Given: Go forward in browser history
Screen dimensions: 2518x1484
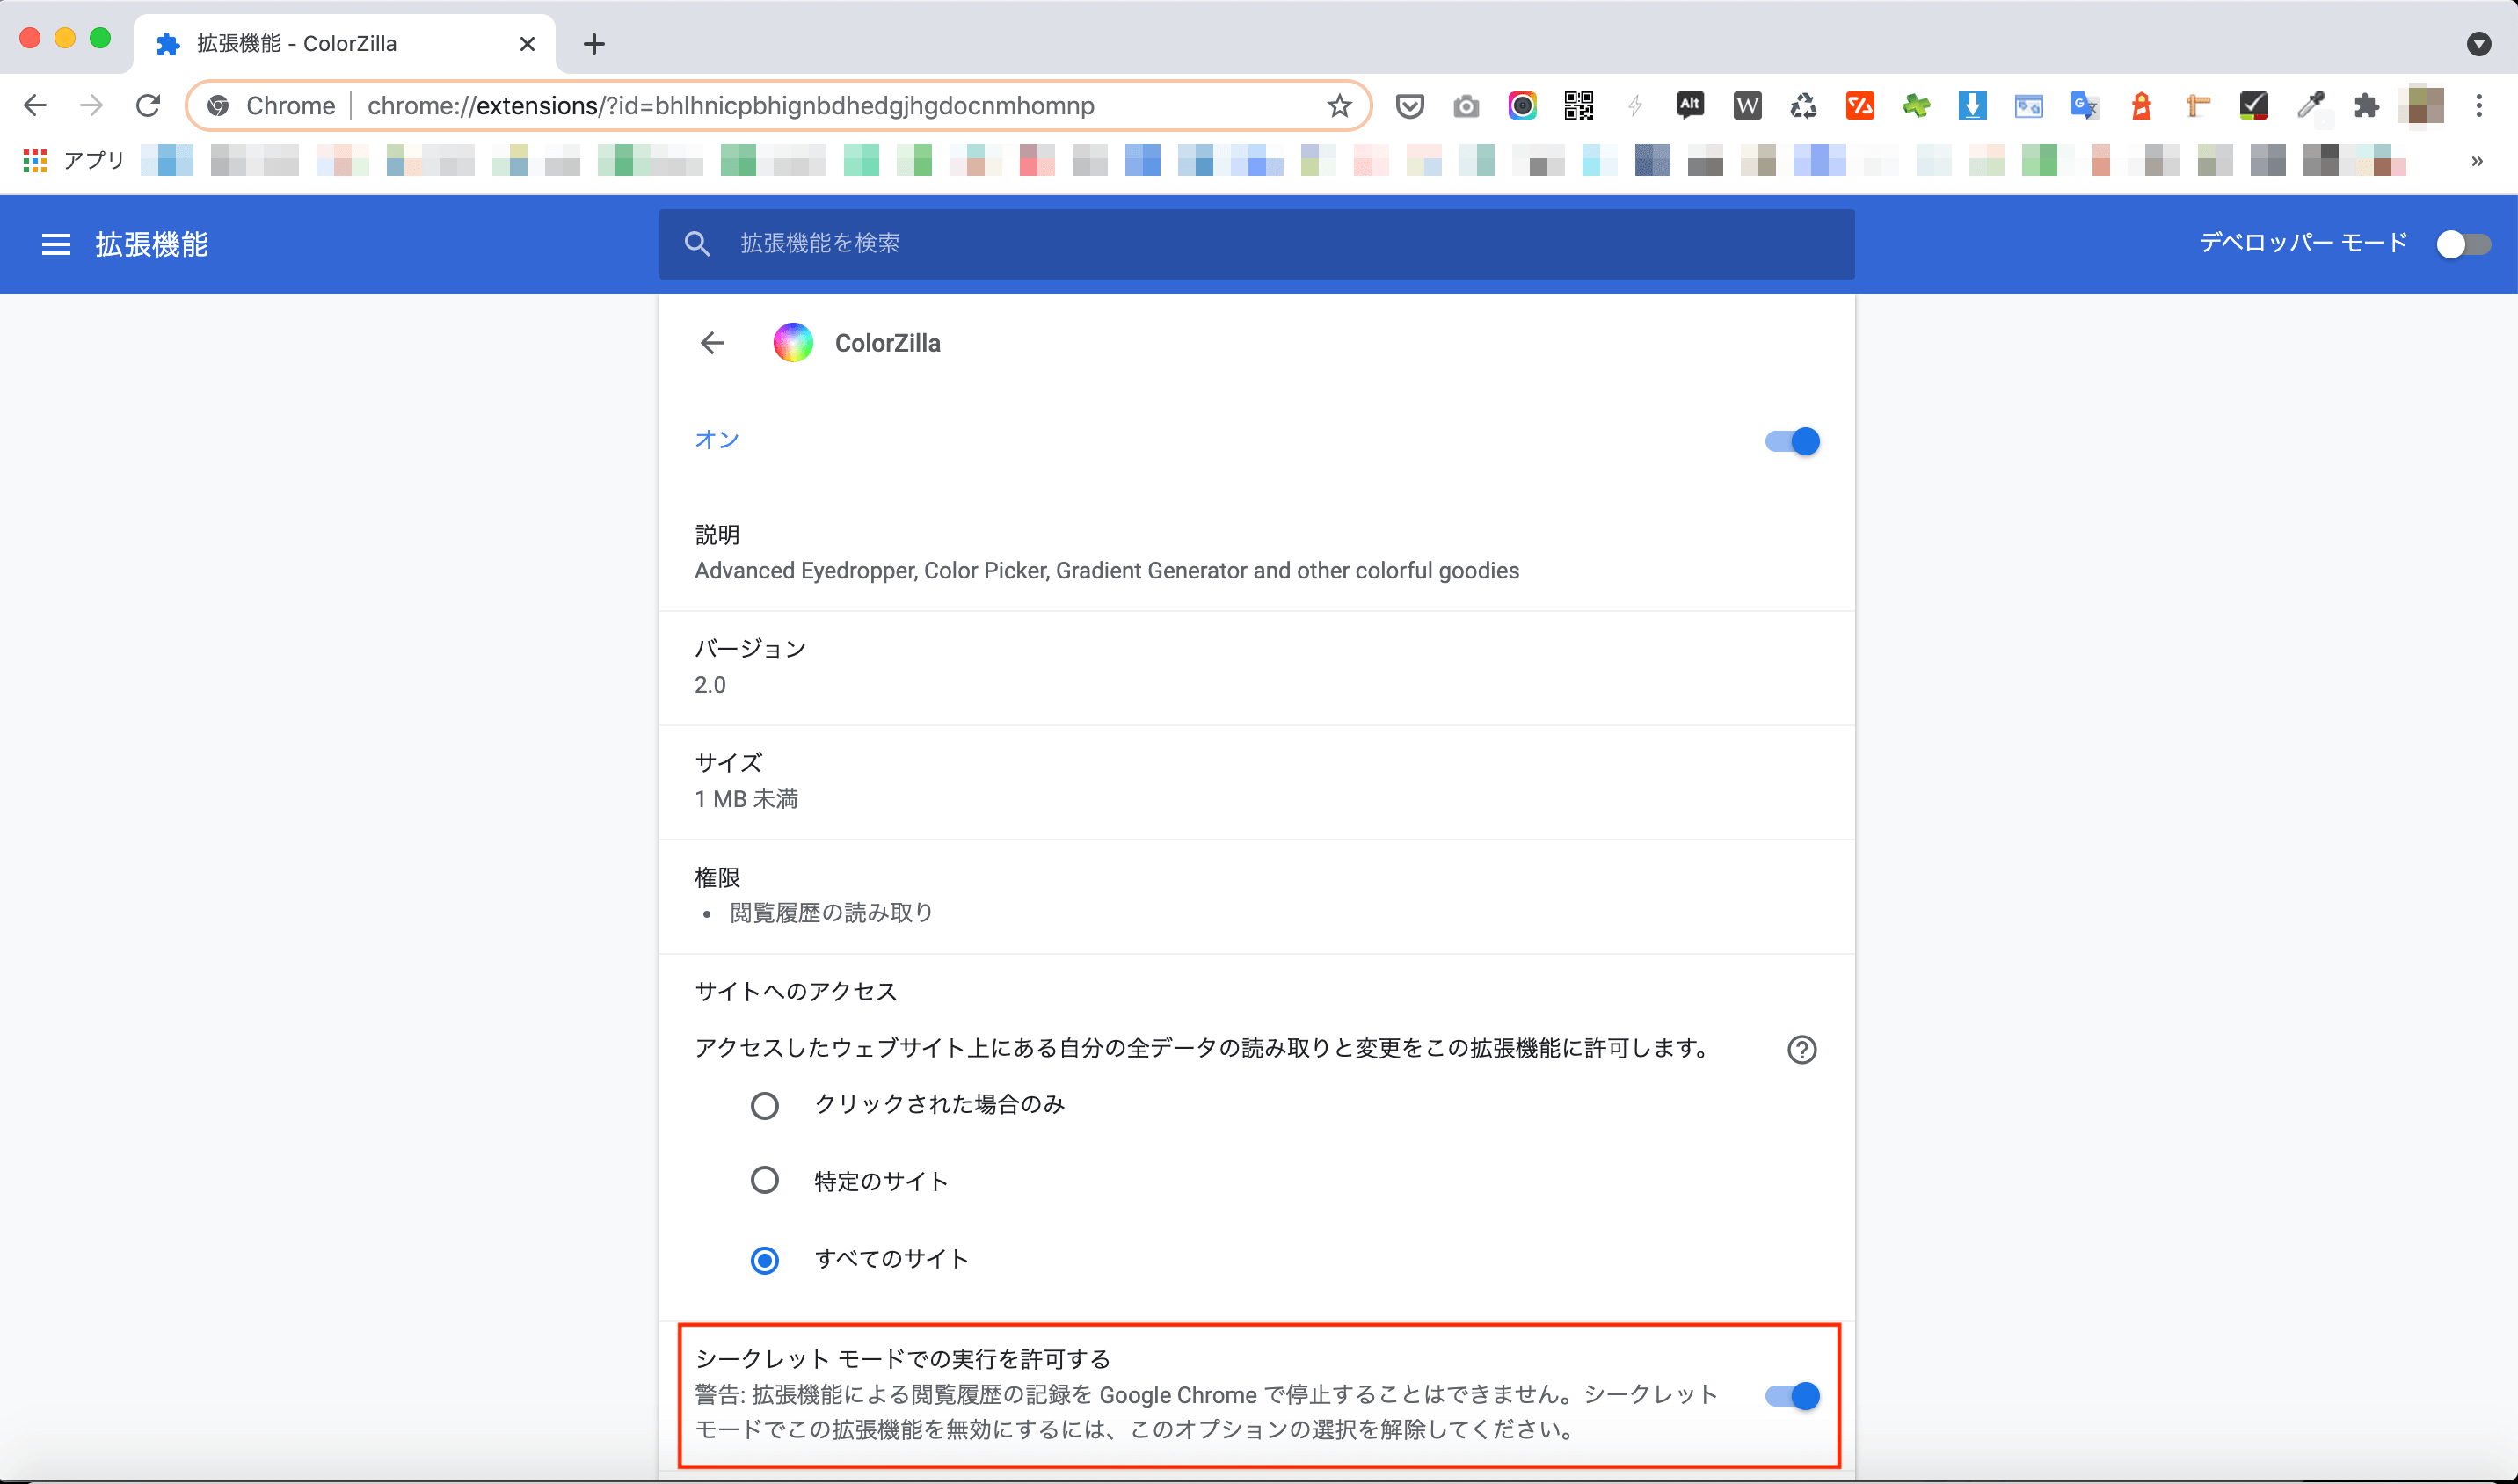Looking at the screenshot, I should [x=91, y=106].
